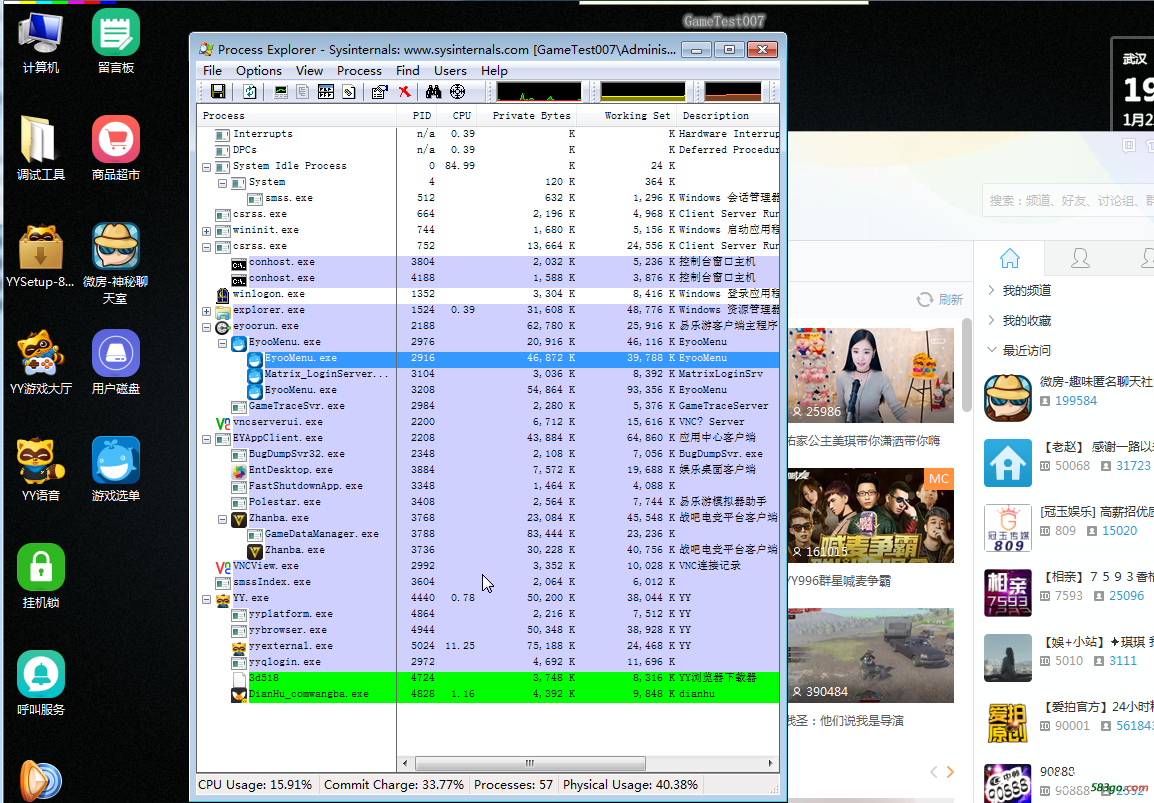Click the binoculars Find Handle icon
1154x803 pixels.
[434, 92]
